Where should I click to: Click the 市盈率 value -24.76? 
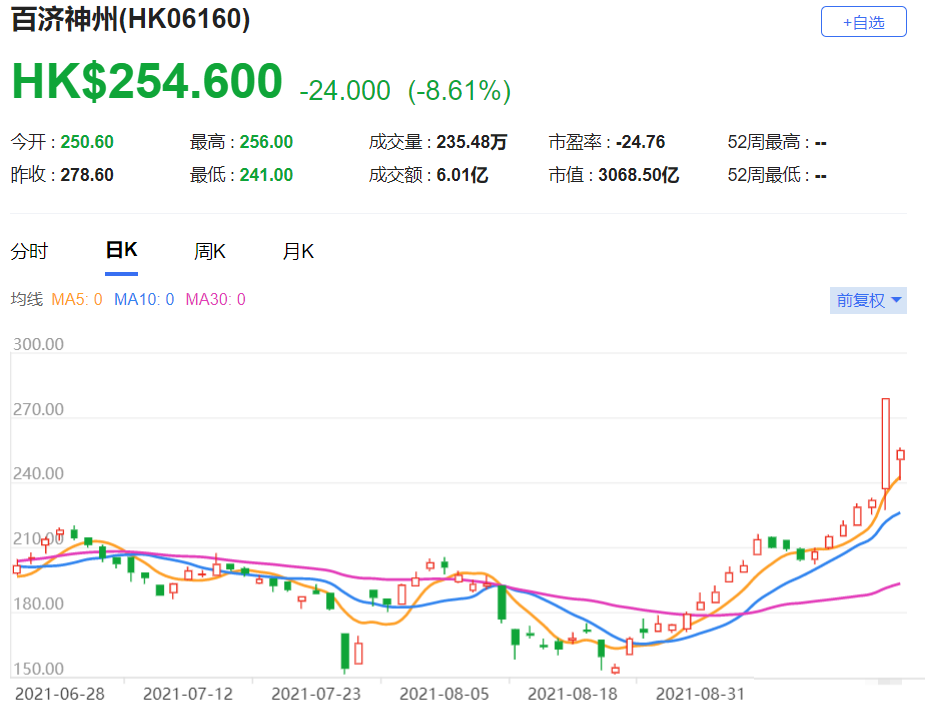pyautogui.click(x=640, y=142)
